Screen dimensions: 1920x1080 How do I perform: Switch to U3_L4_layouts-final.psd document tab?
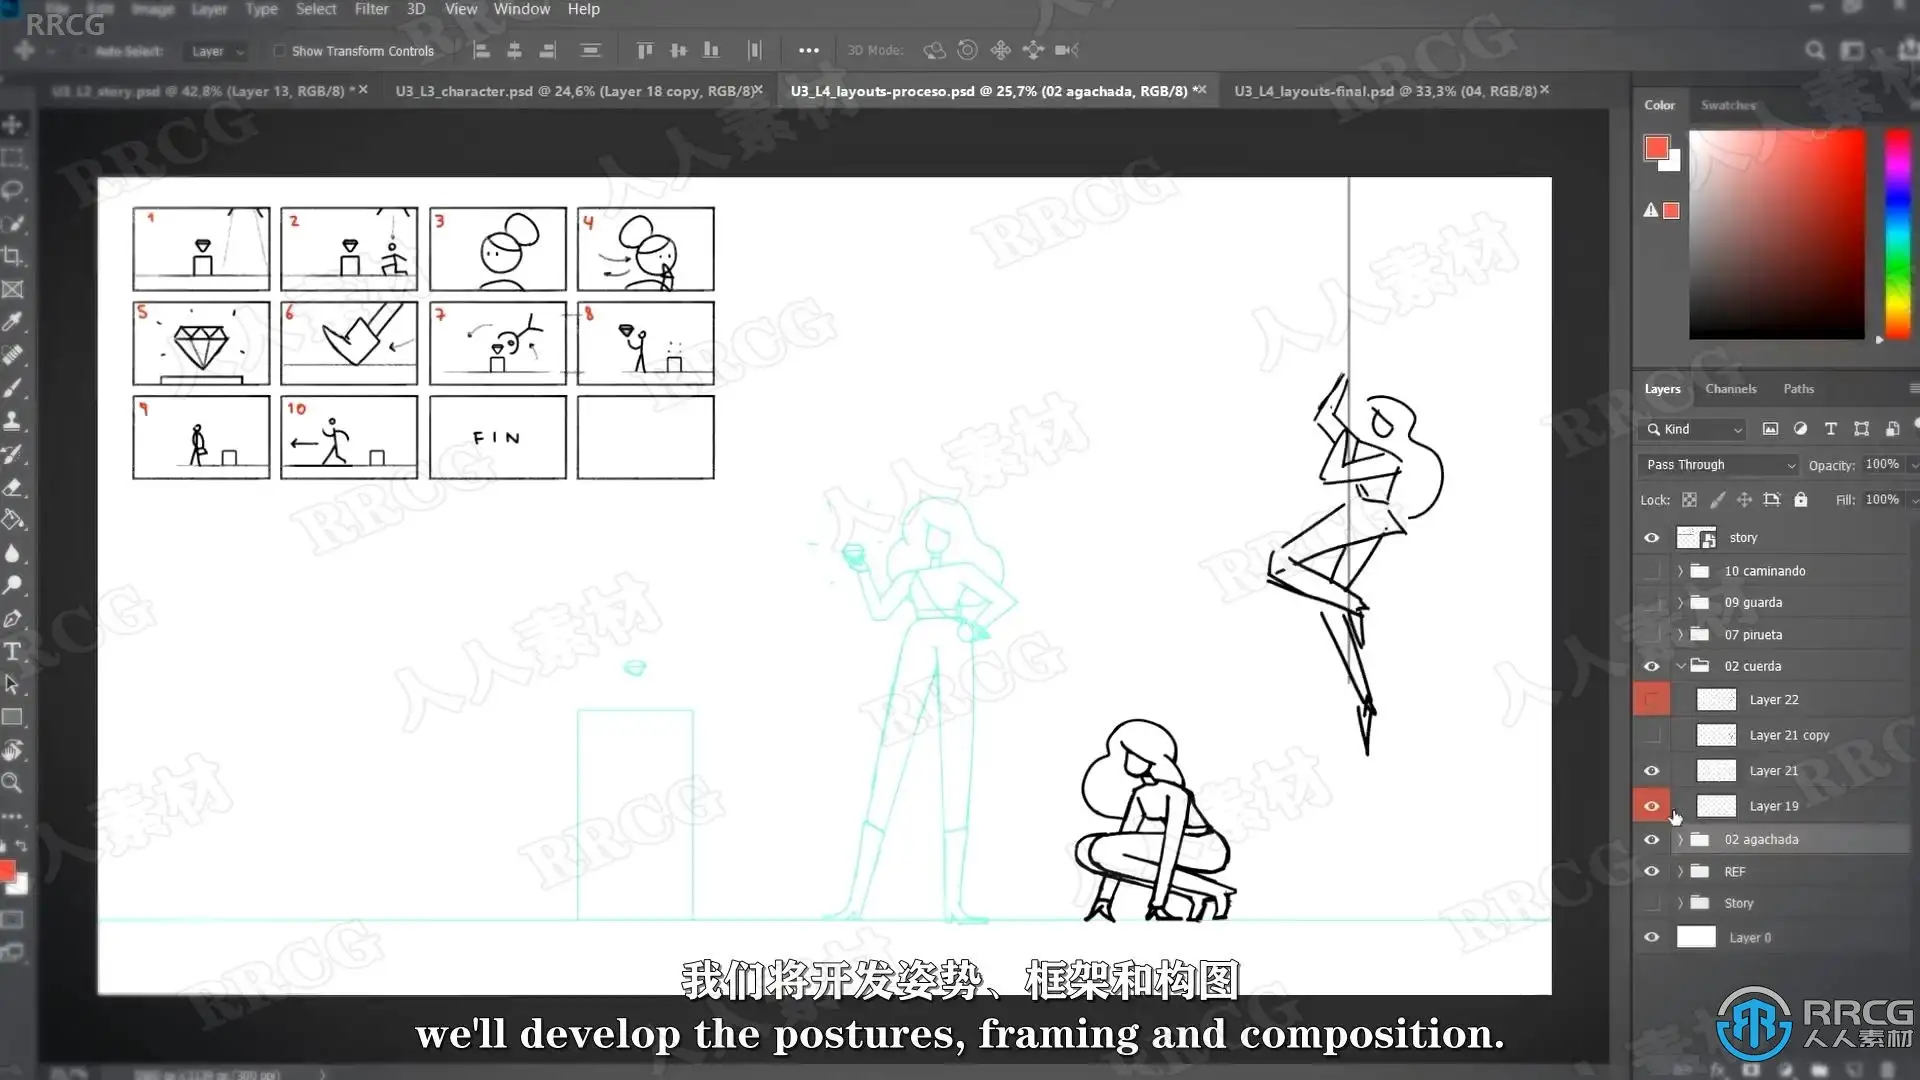(x=1384, y=91)
